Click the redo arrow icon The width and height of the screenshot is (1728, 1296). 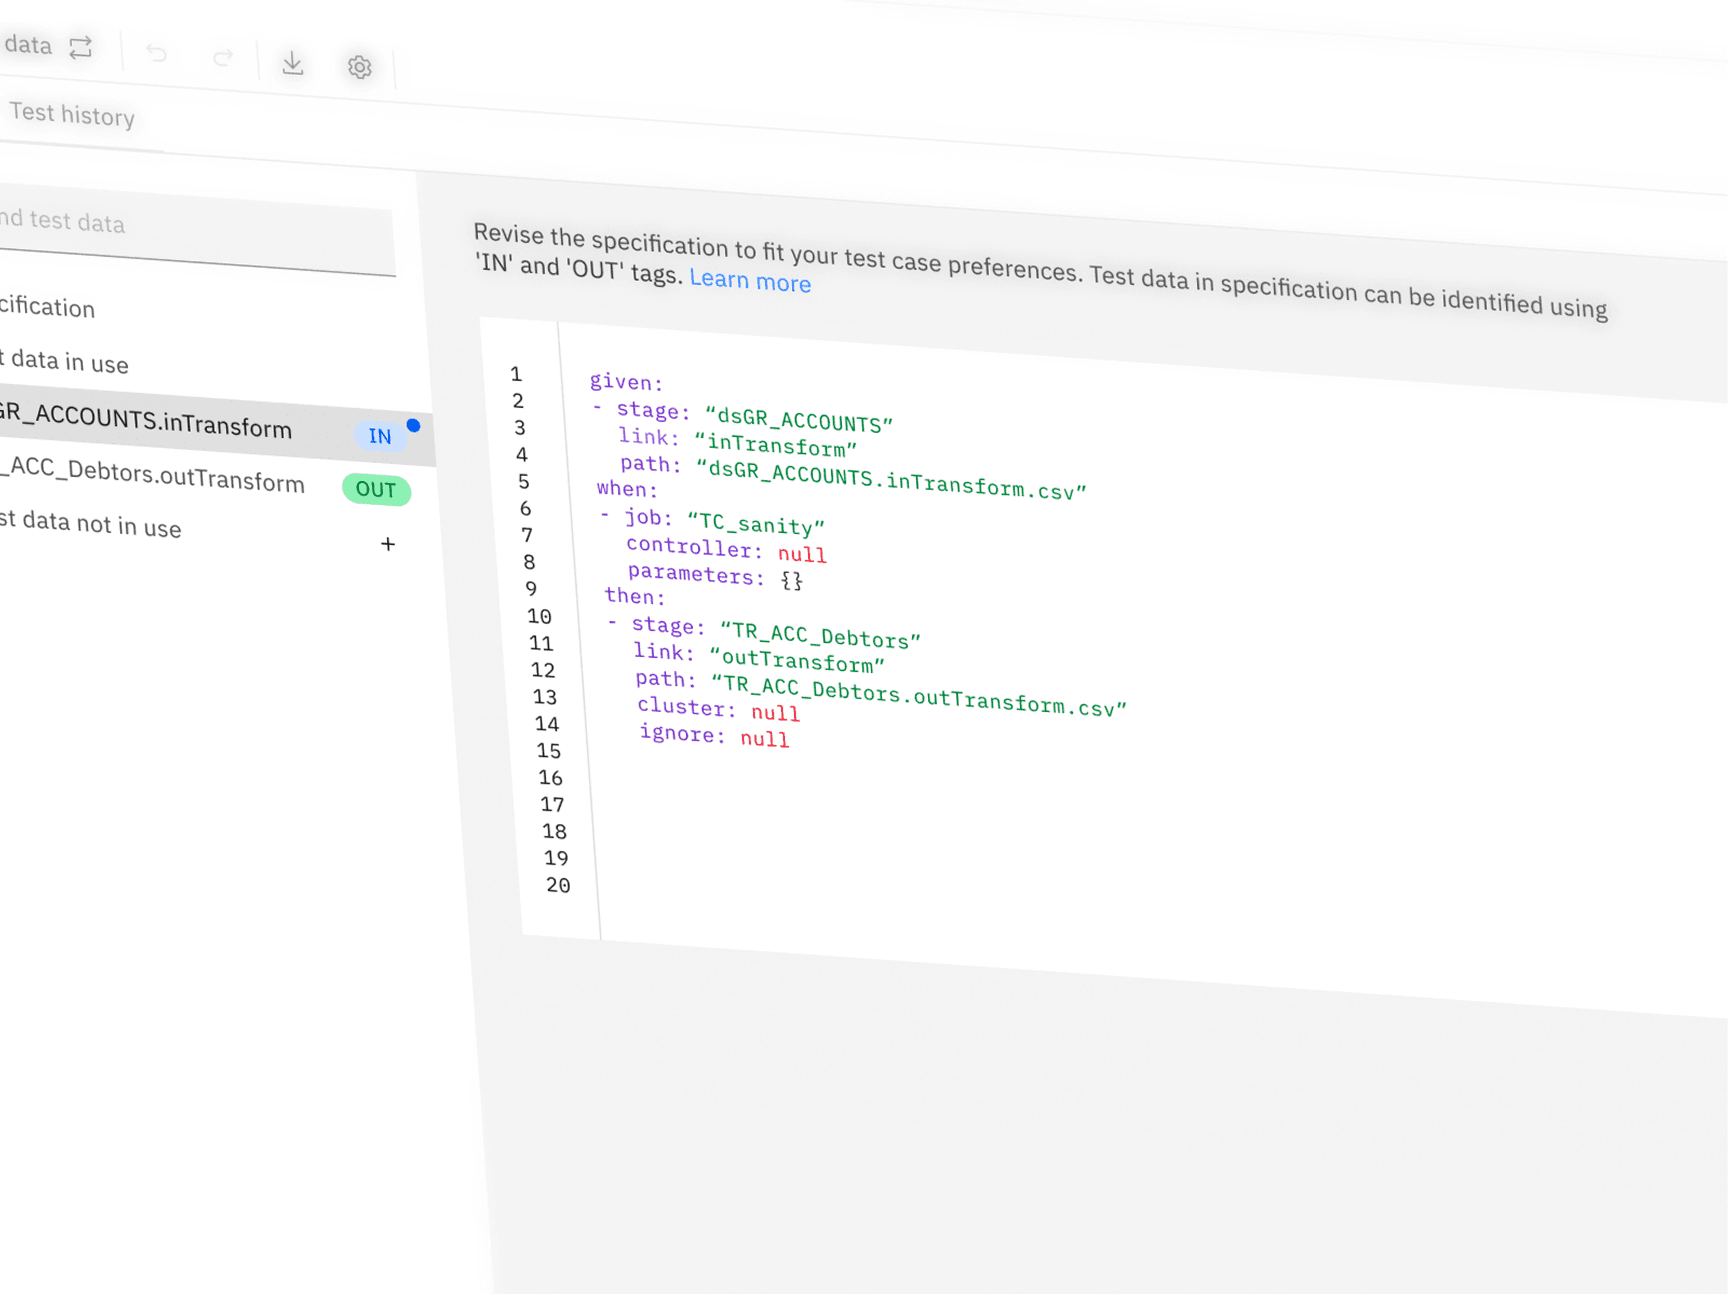point(222,58)
